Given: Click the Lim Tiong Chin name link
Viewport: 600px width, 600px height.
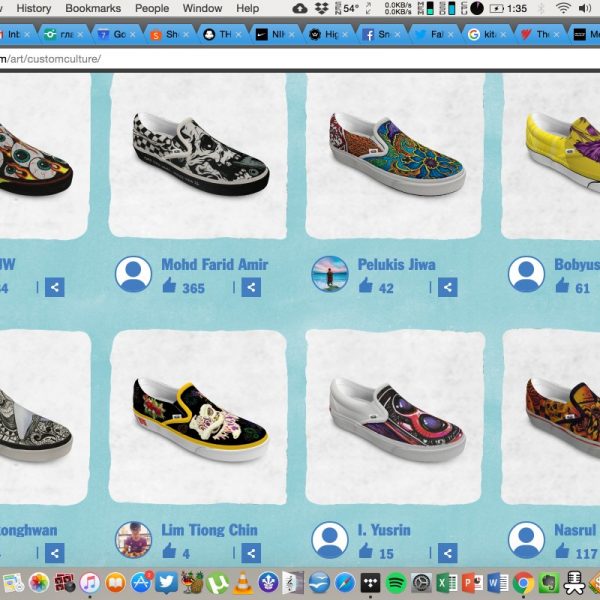Looking at the screenshot, I should pos(209,530).
